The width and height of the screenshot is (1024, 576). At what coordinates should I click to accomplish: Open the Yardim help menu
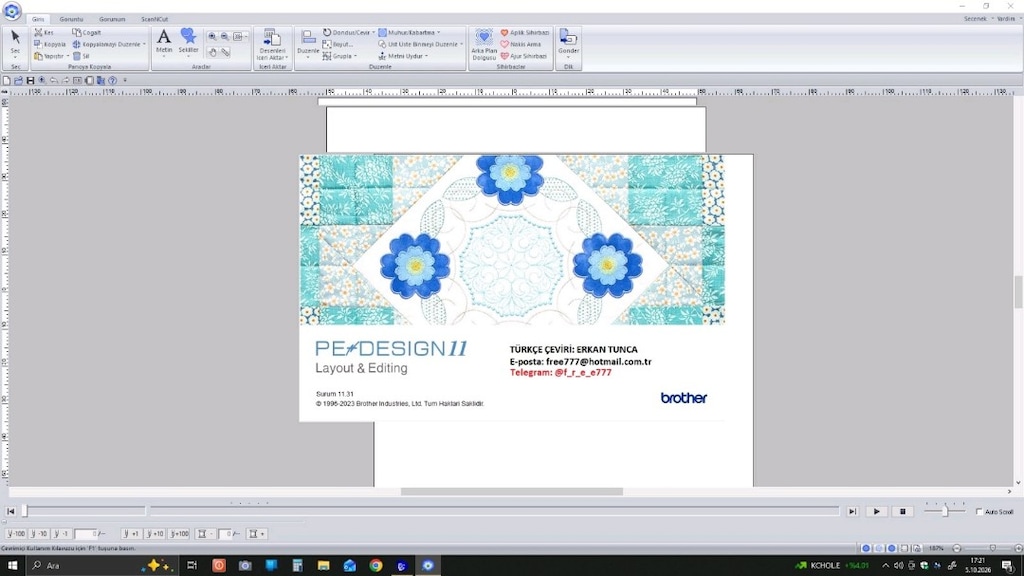point(1008,19)
